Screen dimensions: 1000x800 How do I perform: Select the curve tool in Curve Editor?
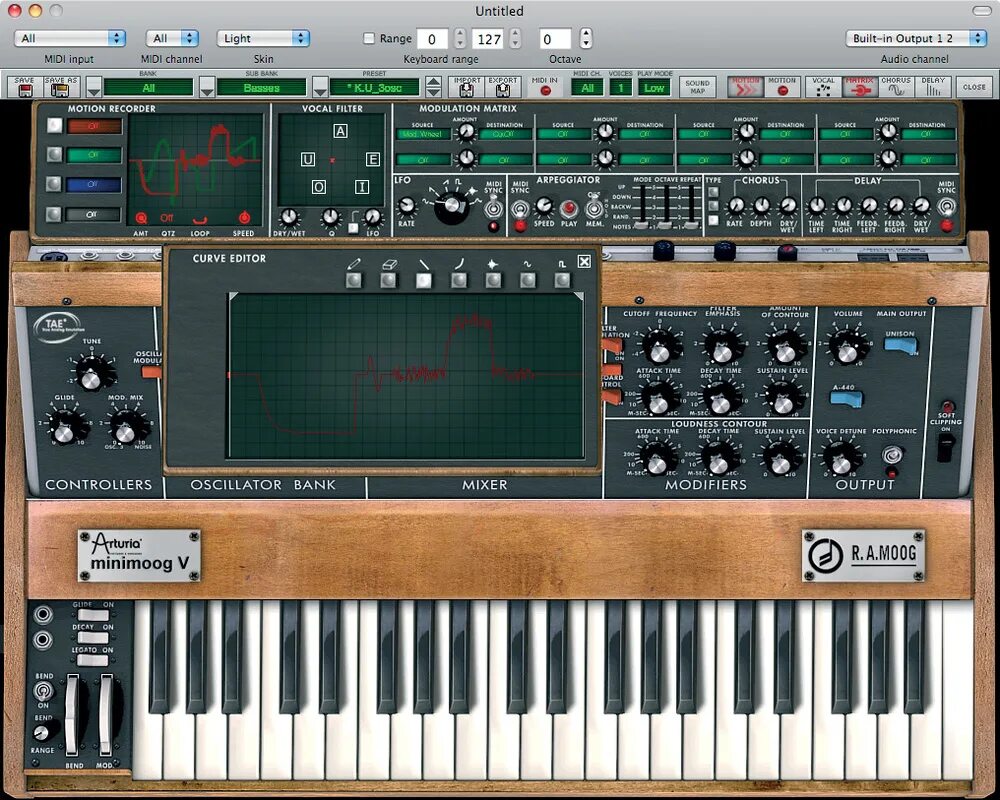coord(459,279)
